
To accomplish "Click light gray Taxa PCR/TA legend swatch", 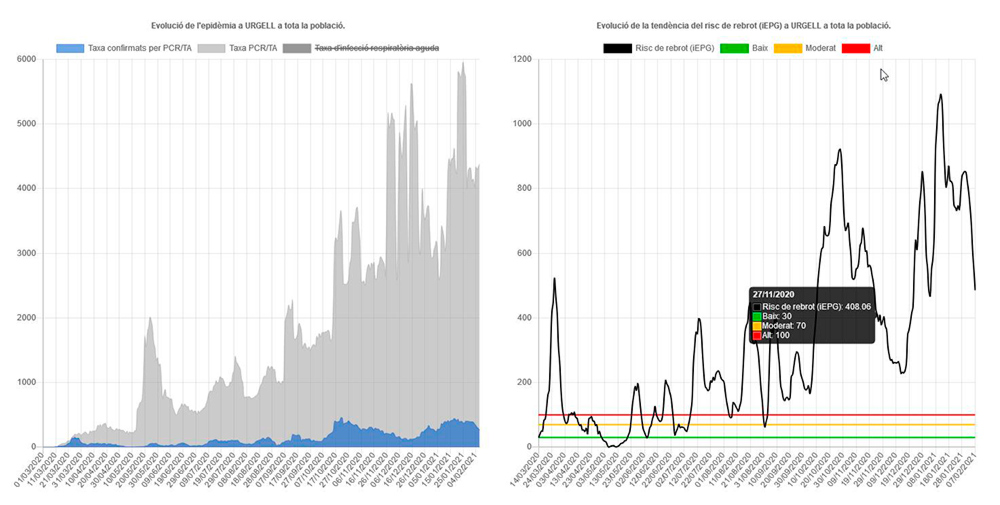I will [213, 48].
